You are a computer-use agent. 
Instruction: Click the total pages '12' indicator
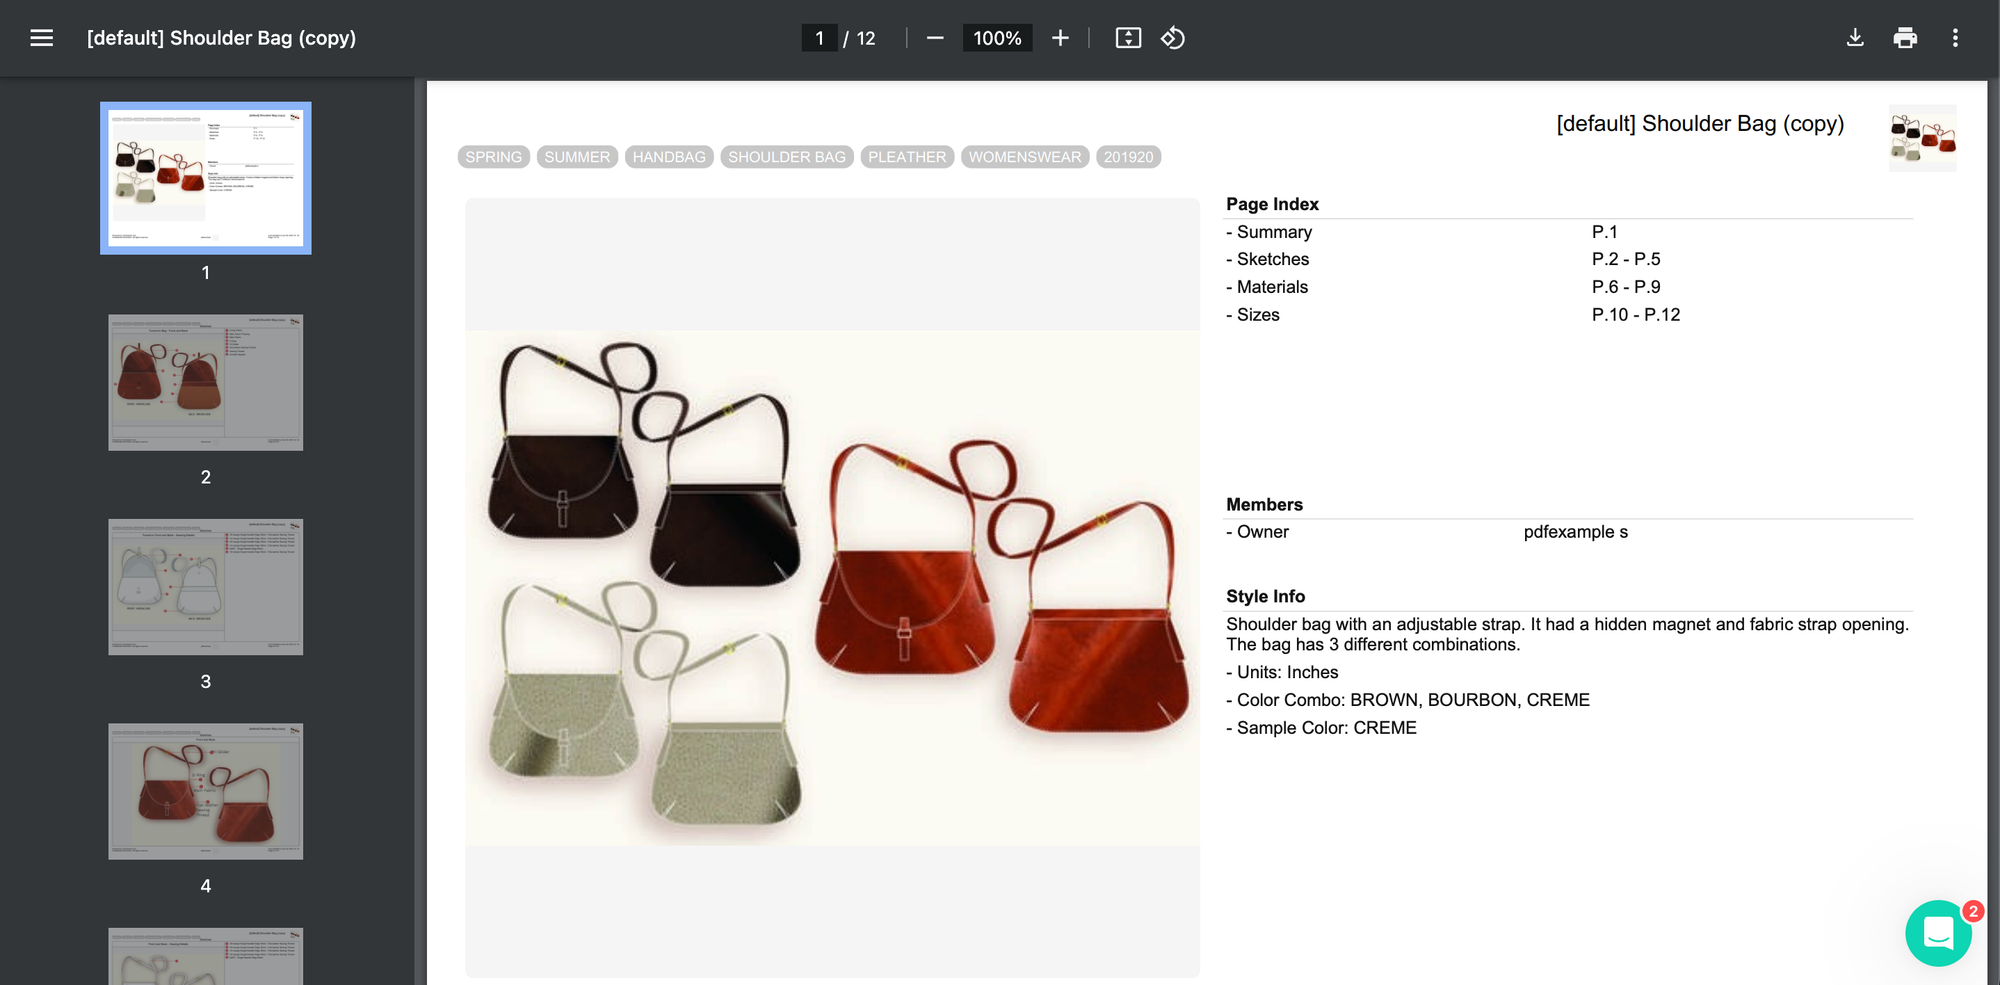[x=866, y=38]
